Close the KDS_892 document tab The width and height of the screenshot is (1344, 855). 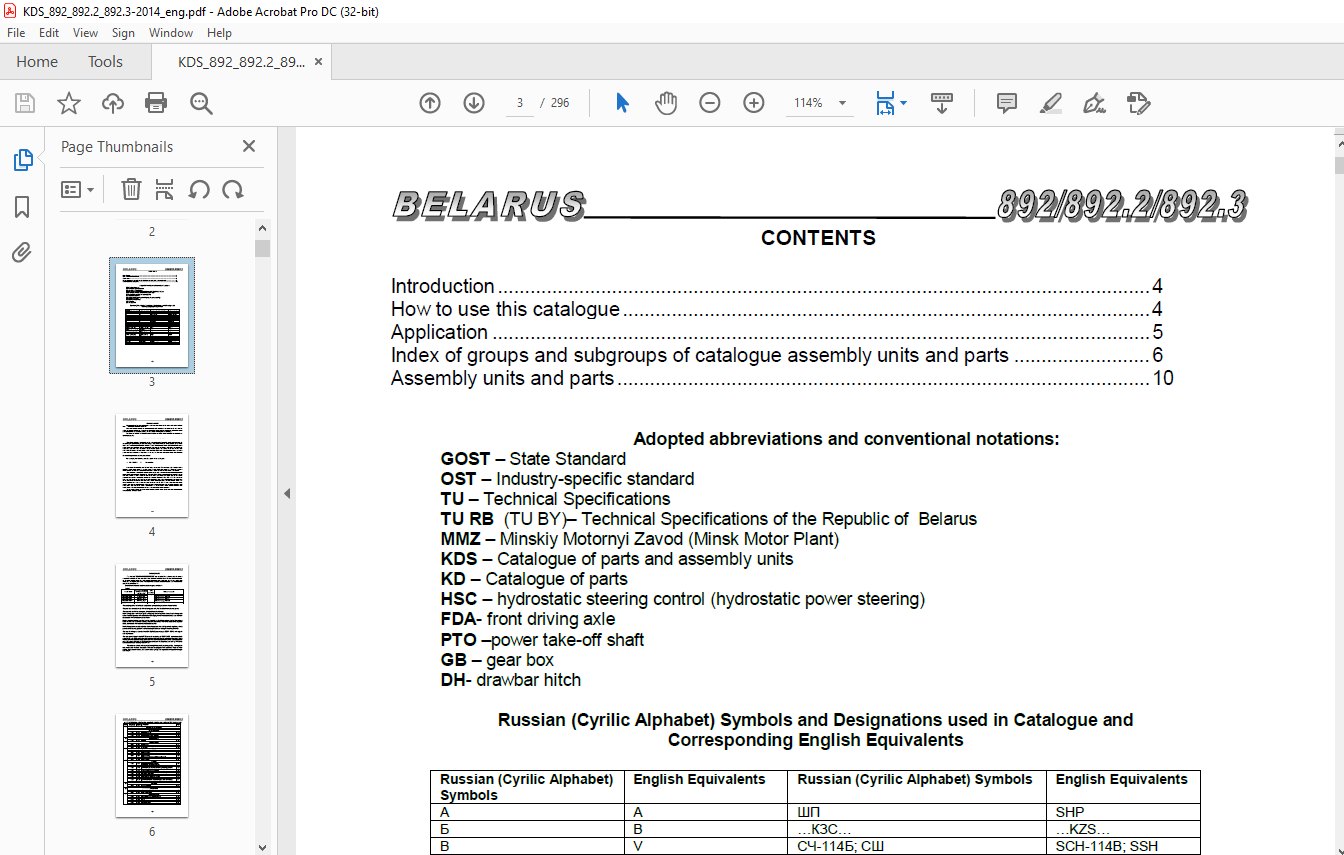(318, 62)
